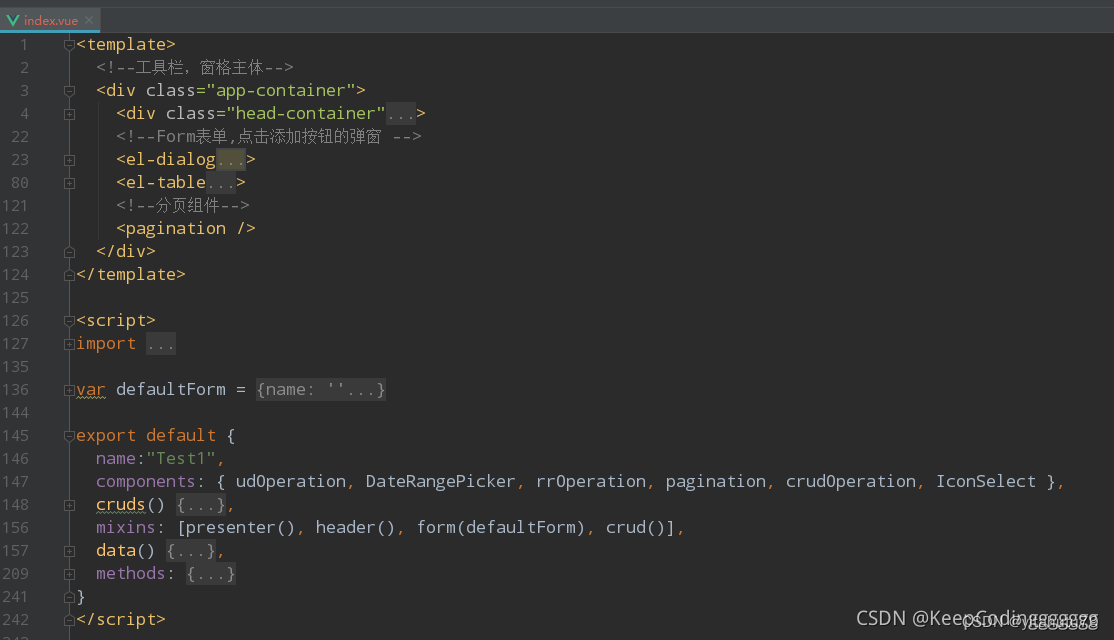Close the index.vue editor tab
This screenshot has height=640, width=1114.
click(x=89, y=20)
